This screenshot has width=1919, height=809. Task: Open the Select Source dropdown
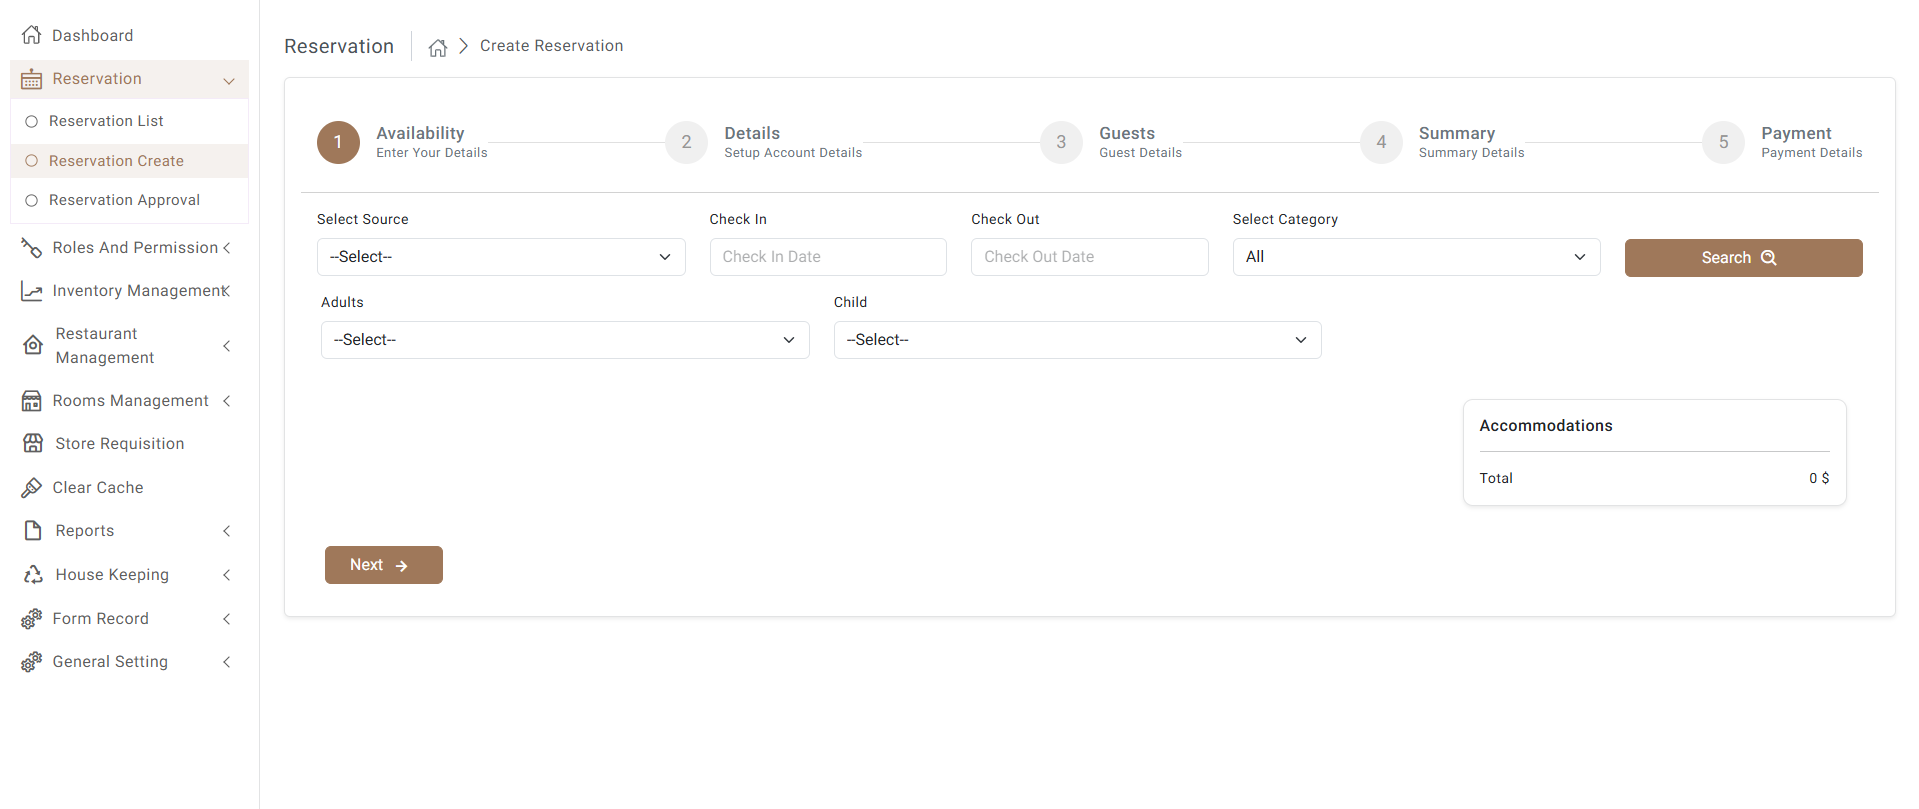[x=501, y=257]
